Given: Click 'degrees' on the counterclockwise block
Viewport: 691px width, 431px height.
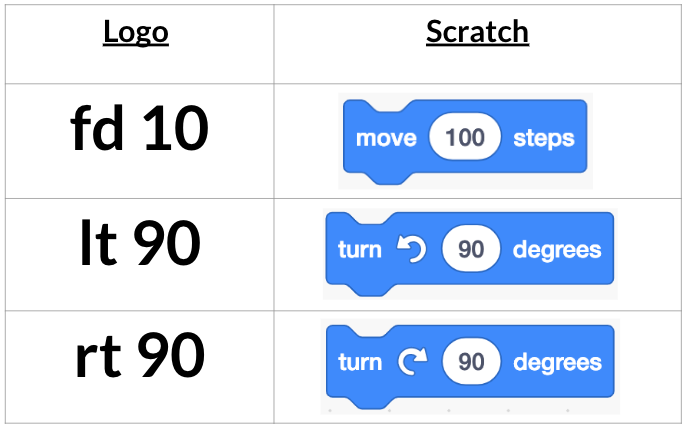Looking at the screenshot, I should (x=557, y=251).
